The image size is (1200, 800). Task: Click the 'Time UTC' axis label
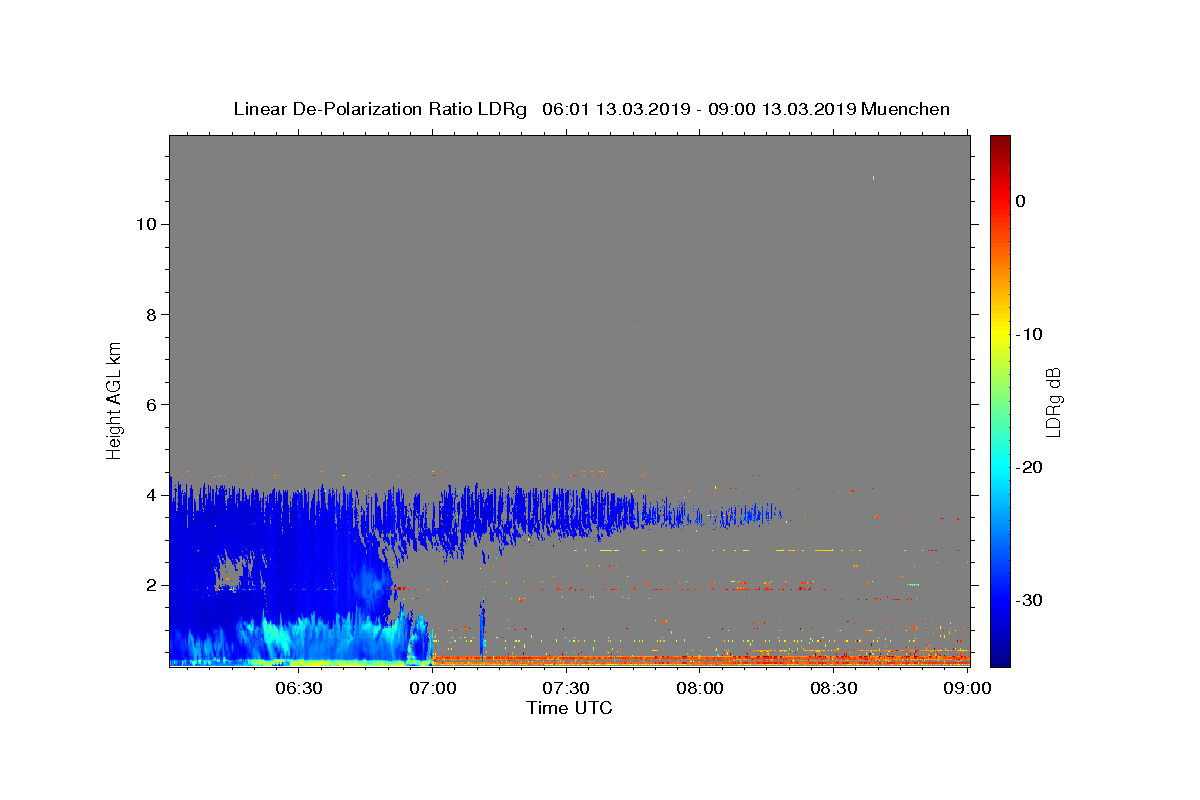(569, 708)
